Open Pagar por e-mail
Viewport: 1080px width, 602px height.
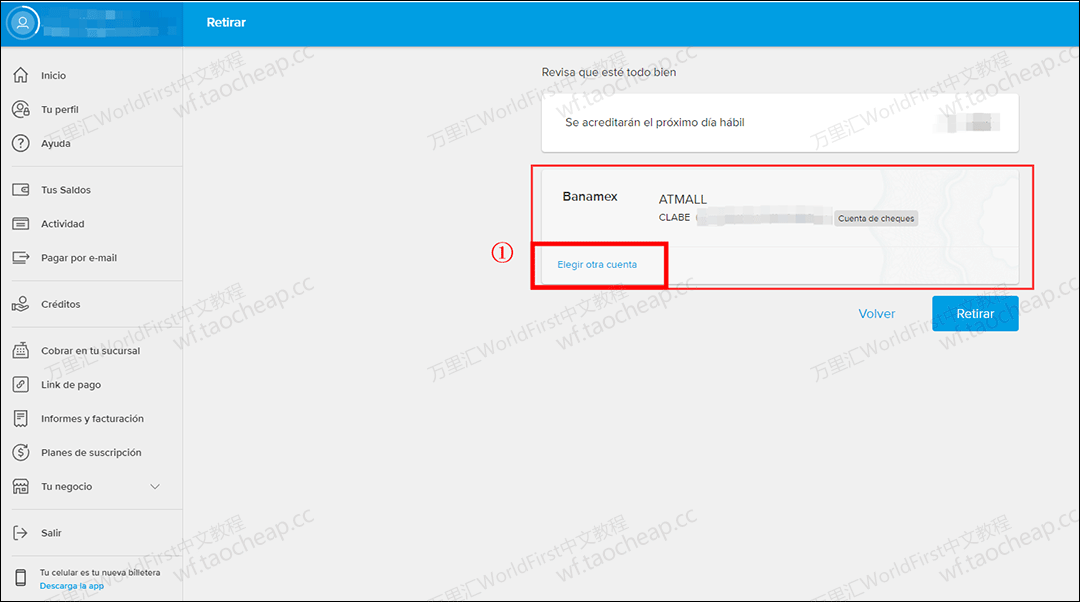click(x=79, y=258)
